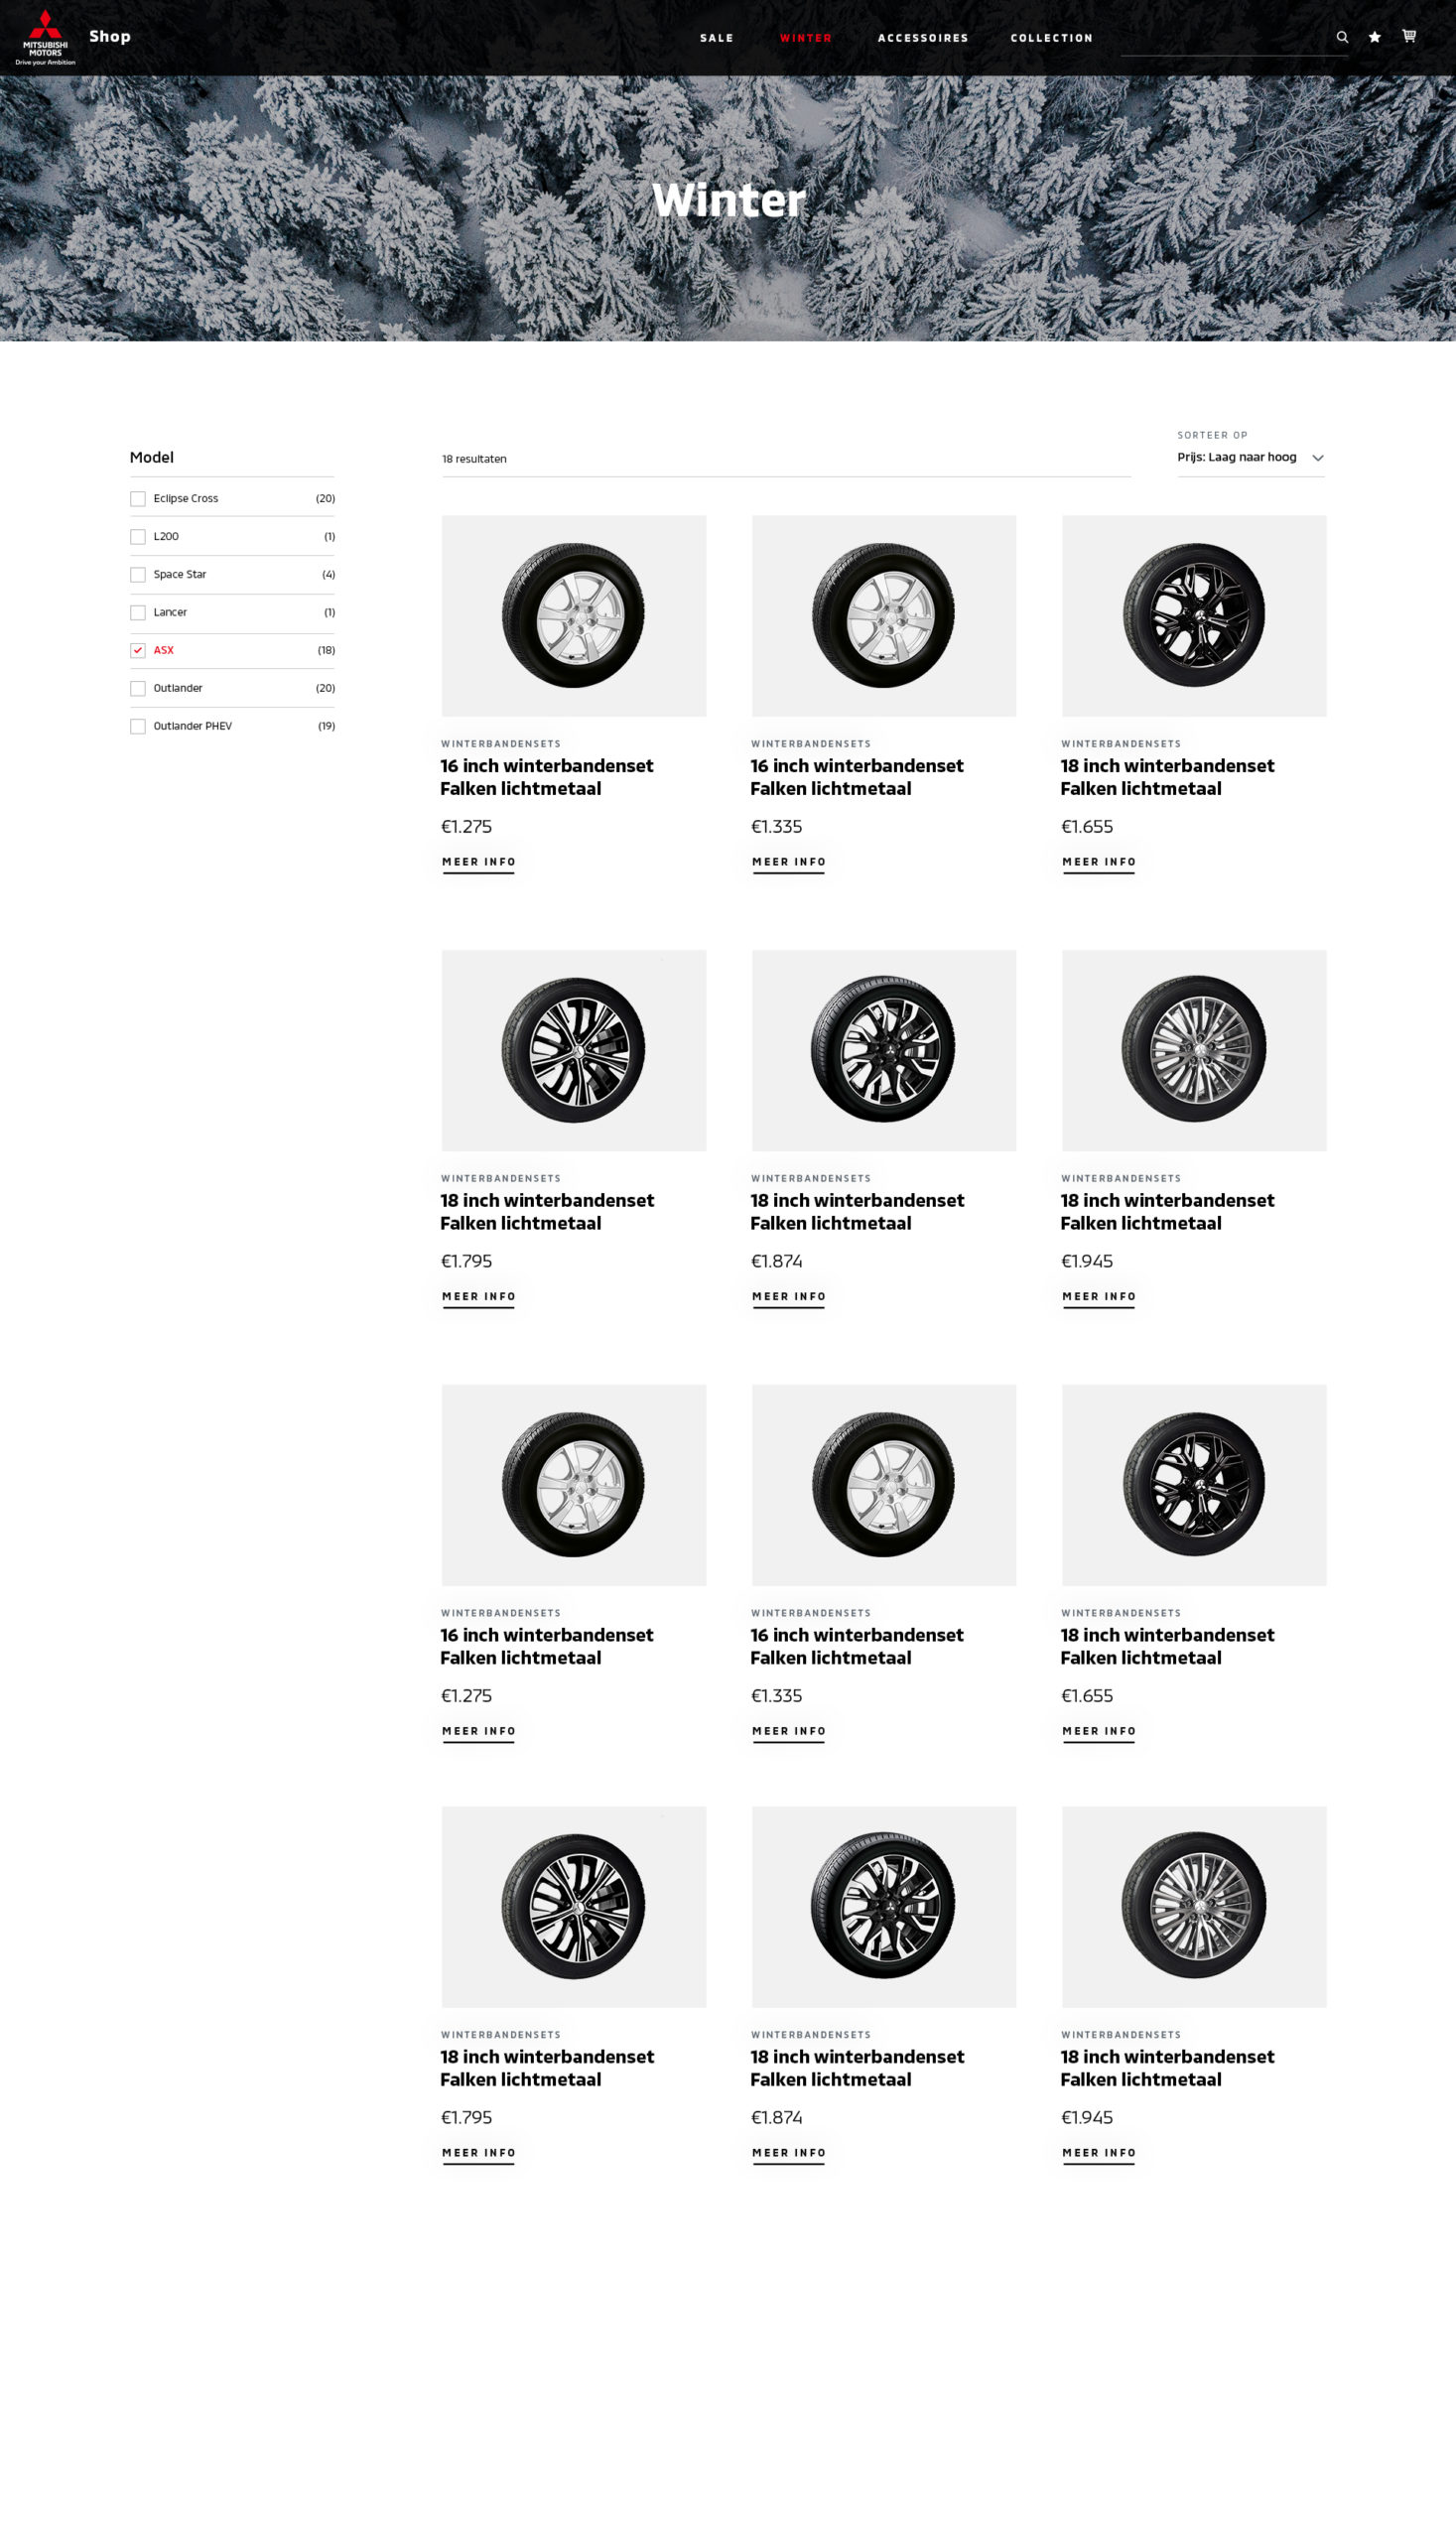Viewport: 1456px width, 2541px height.
Task: Click Meer Info for the €1.275 set in the first row
Action: point(478,862)
